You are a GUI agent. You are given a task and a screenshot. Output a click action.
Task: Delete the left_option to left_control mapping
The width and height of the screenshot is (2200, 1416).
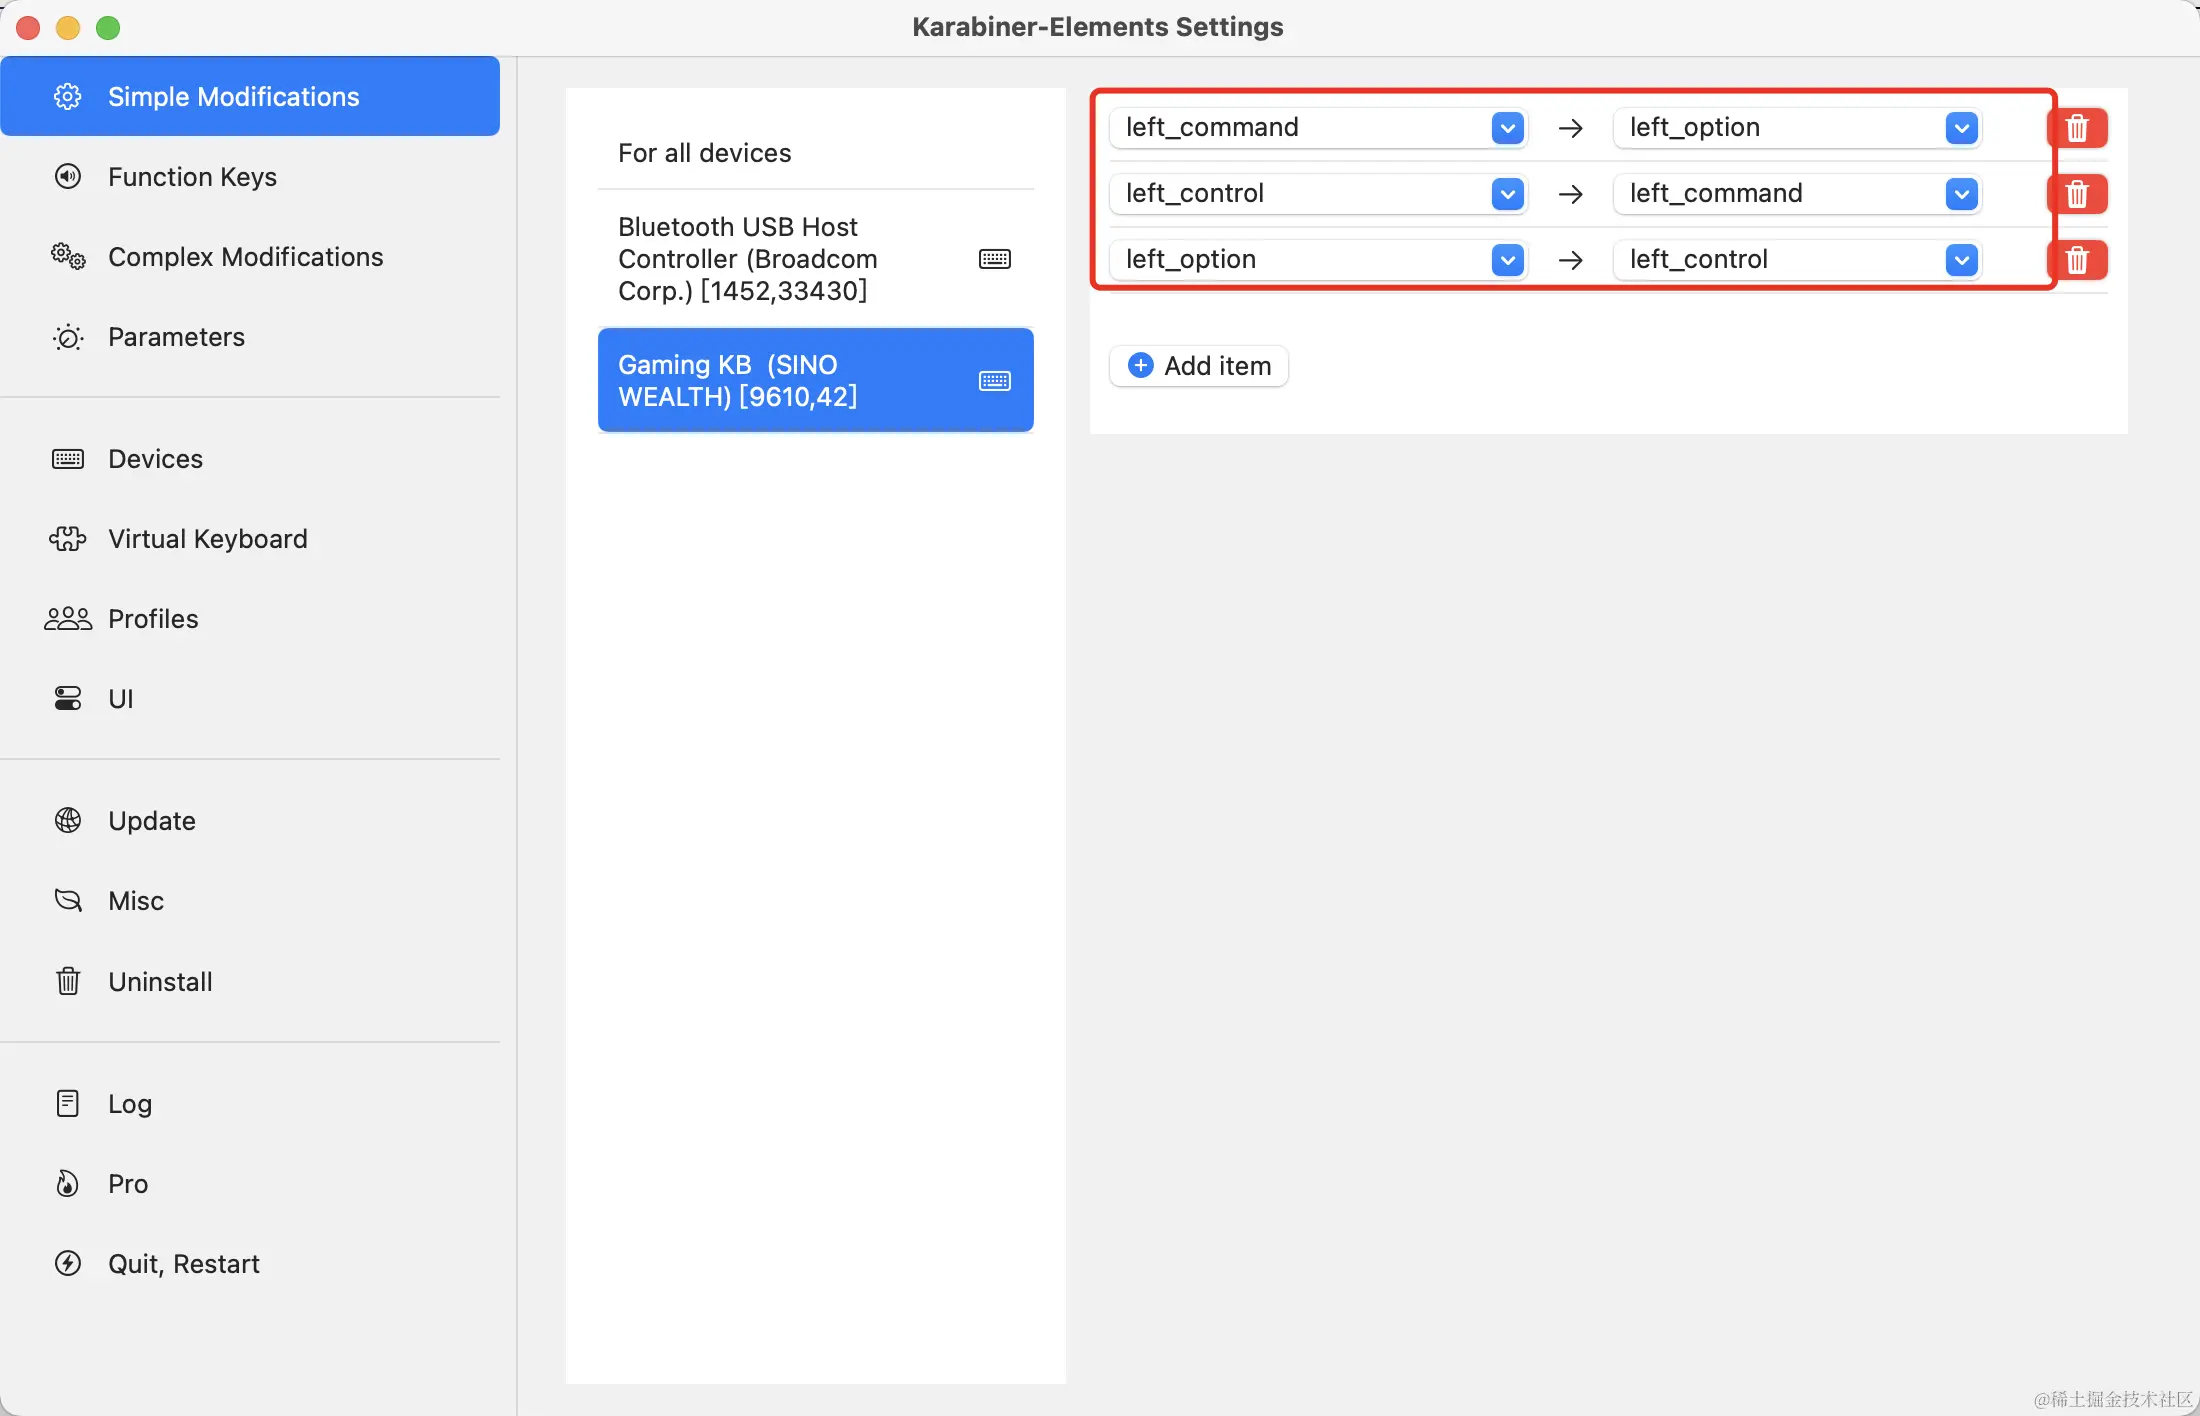coord(2078,260)
